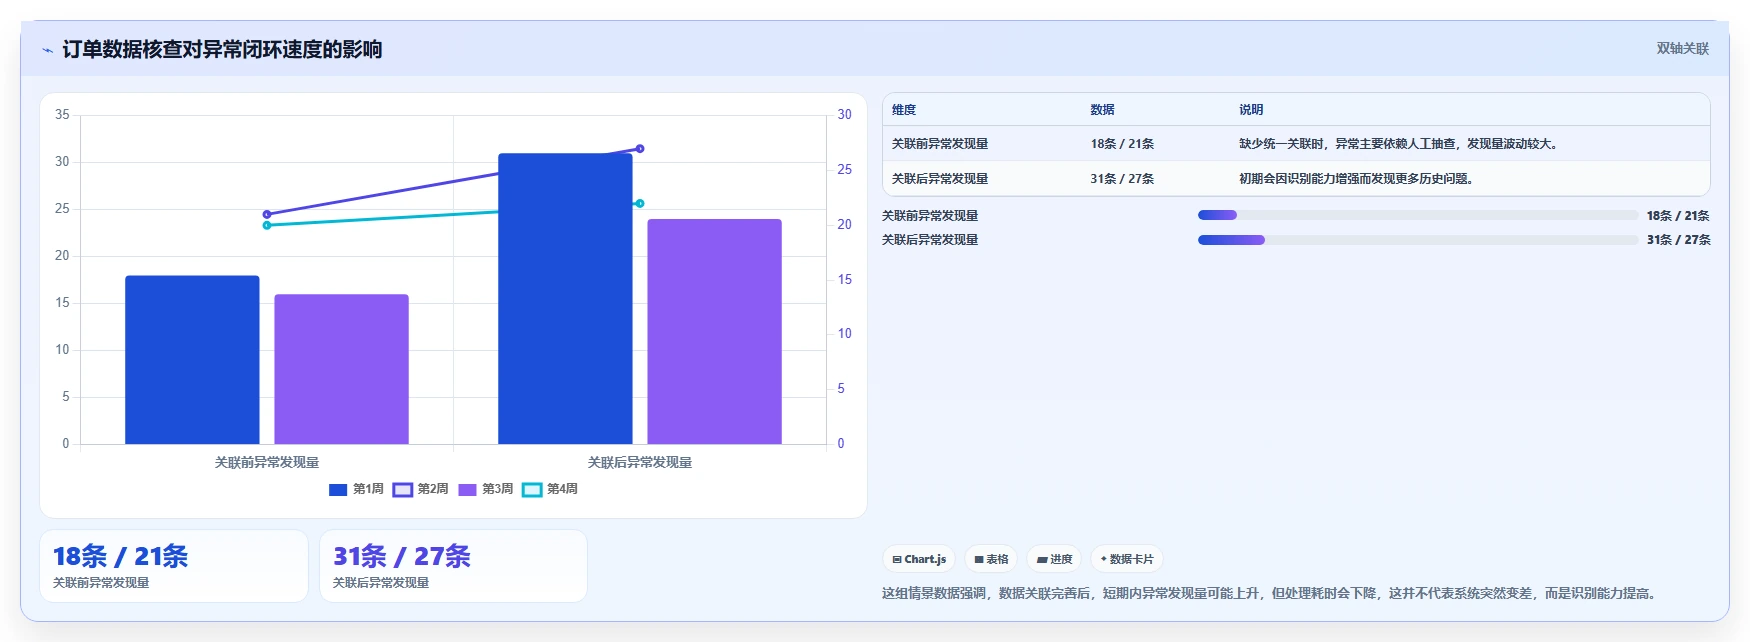Toggle the 第1周 legend entry
This screenshot has width=1750, height=642.
tap(356, 489)
